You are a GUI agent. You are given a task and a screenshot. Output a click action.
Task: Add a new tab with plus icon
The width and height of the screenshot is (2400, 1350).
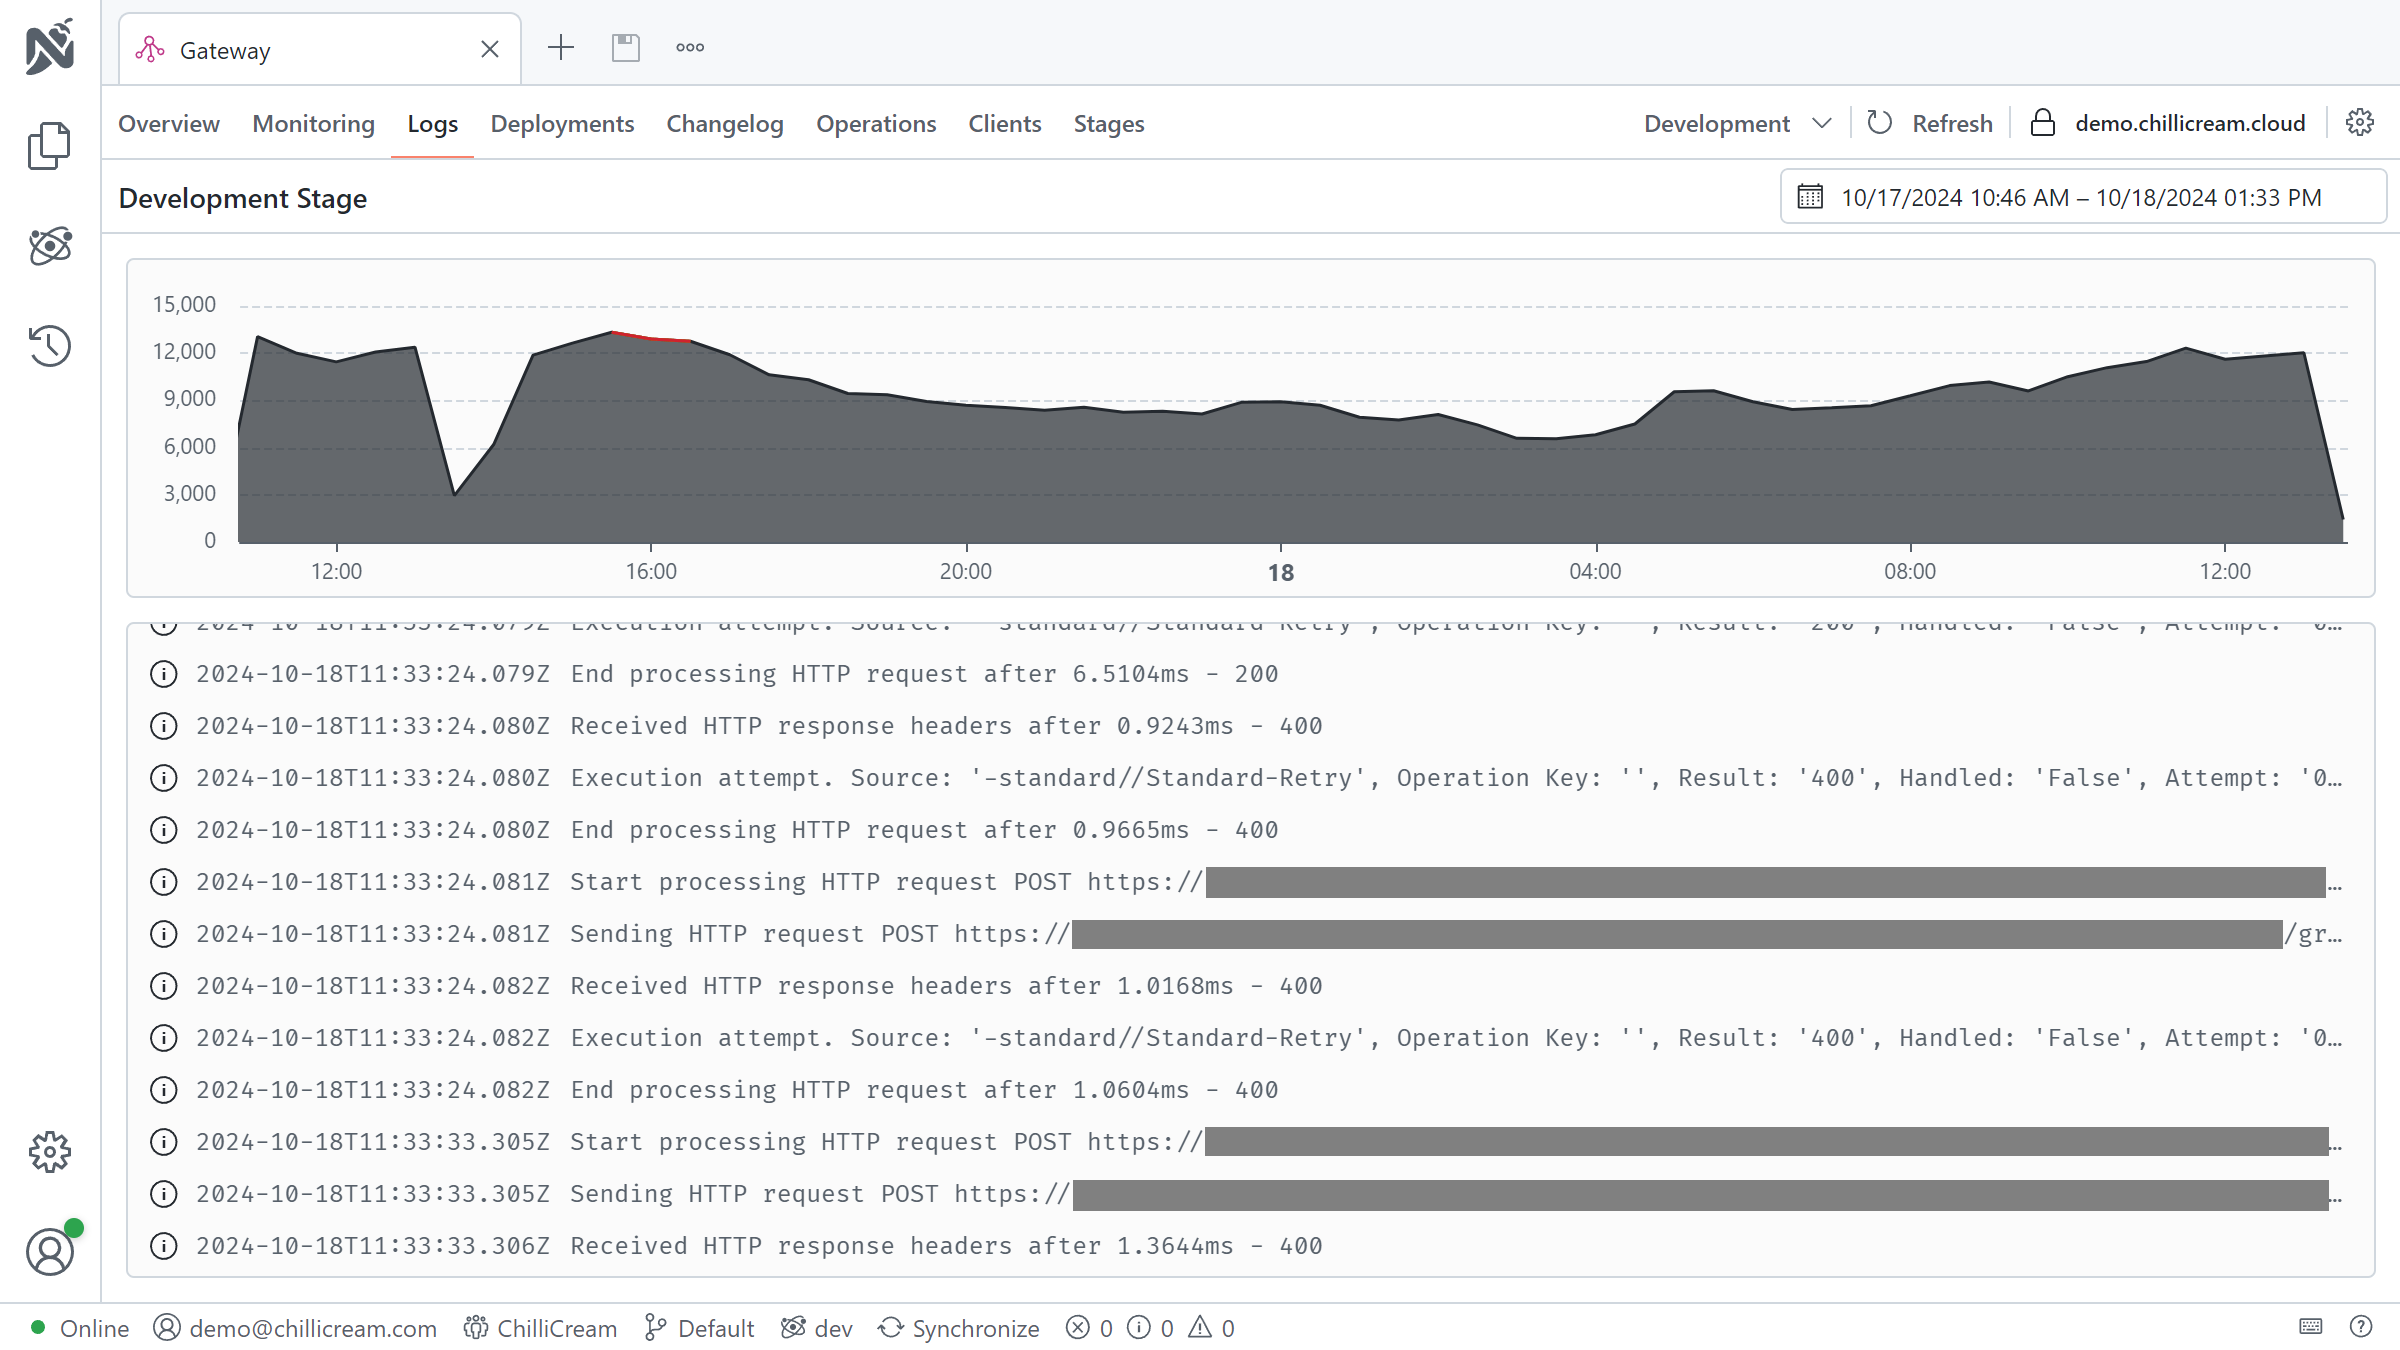pyautogui.click(x=561, y=48)
